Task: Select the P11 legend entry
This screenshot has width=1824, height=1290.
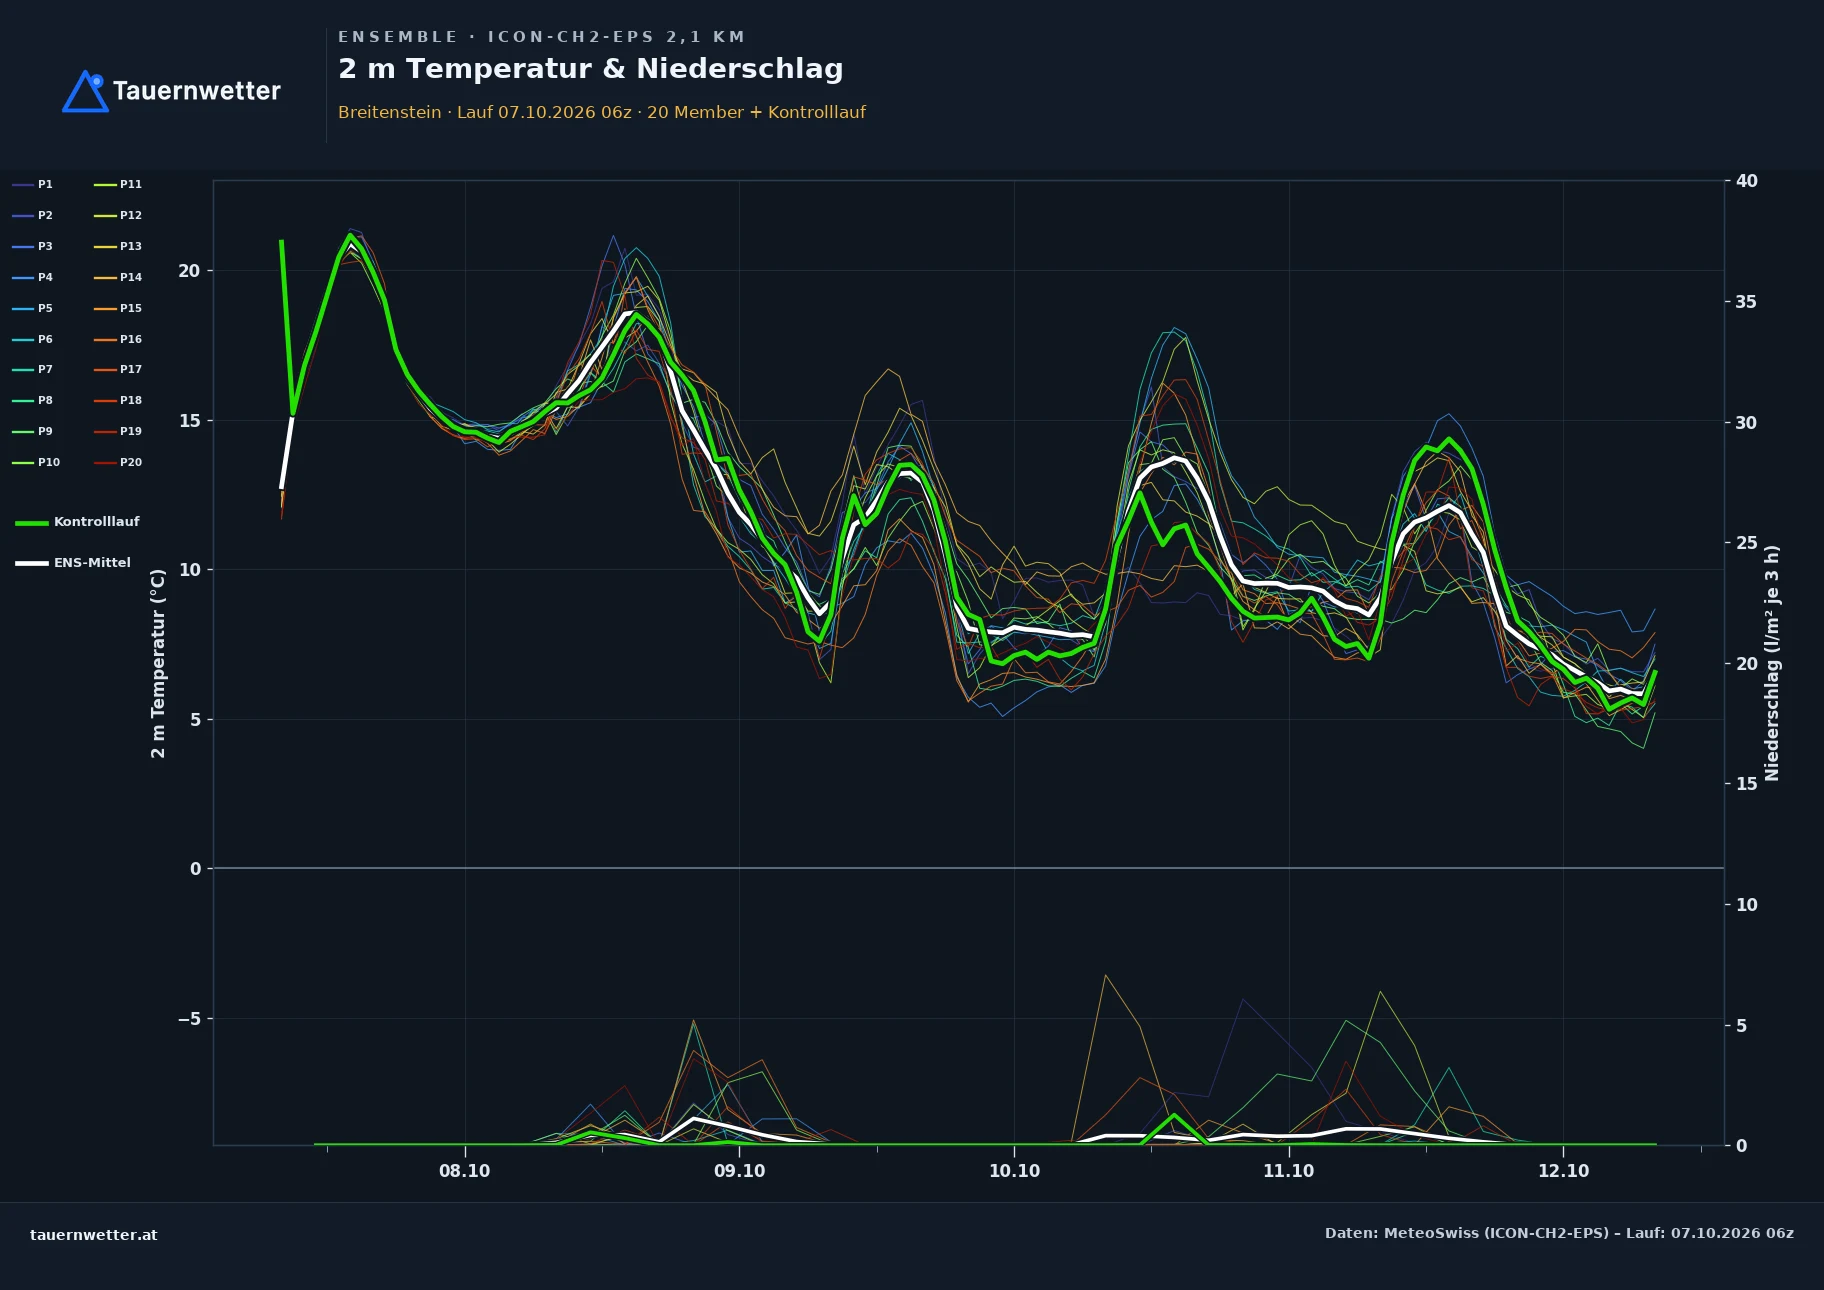Action: (x=118, y=184)
